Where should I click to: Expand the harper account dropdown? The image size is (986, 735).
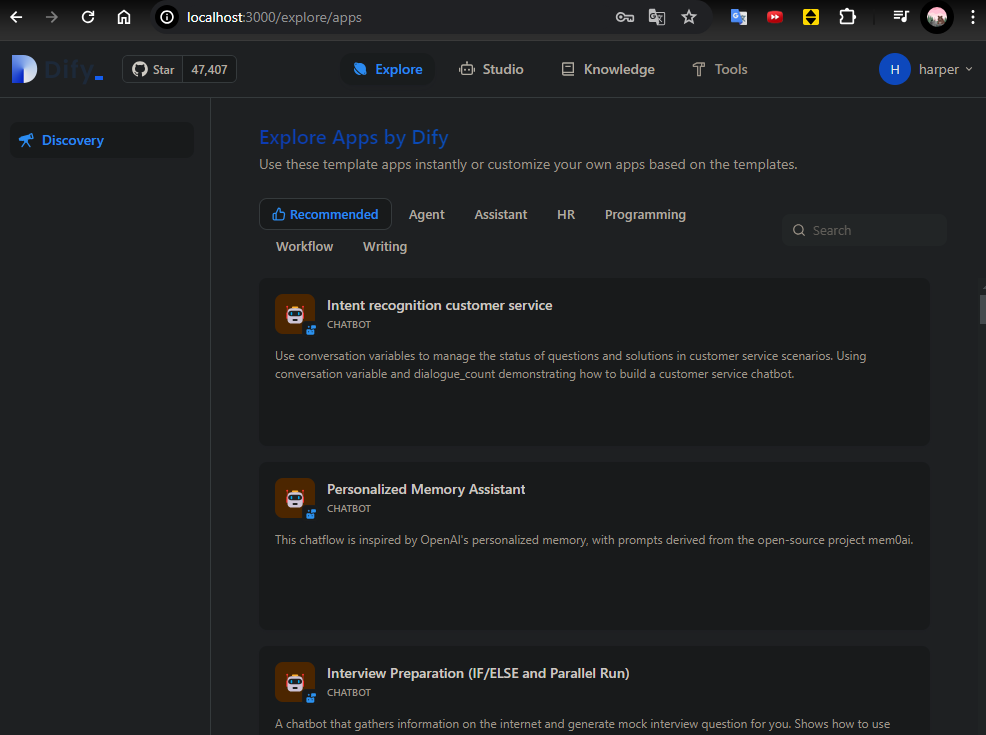pyautogui.click(x=945, y=69)
